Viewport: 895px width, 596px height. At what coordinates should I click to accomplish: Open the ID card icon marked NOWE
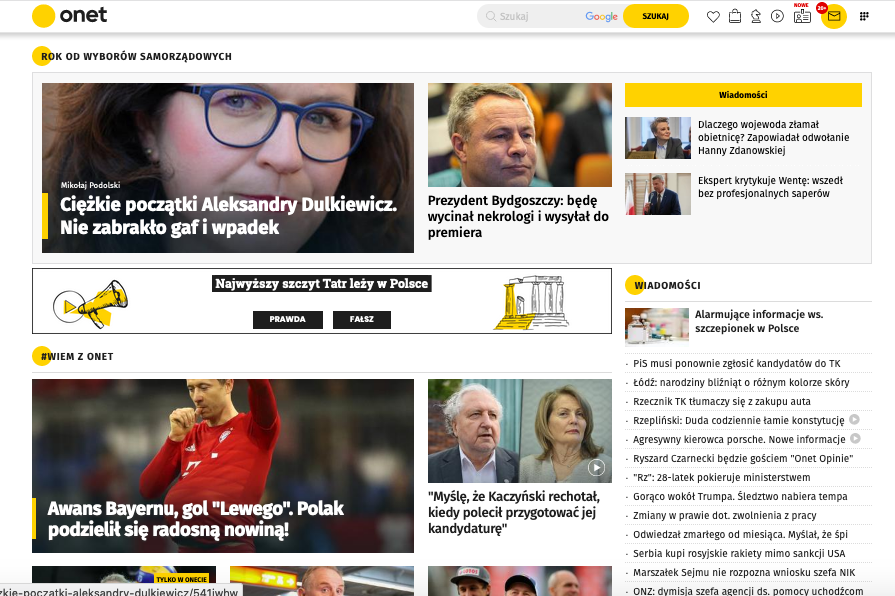pos(801,16)
